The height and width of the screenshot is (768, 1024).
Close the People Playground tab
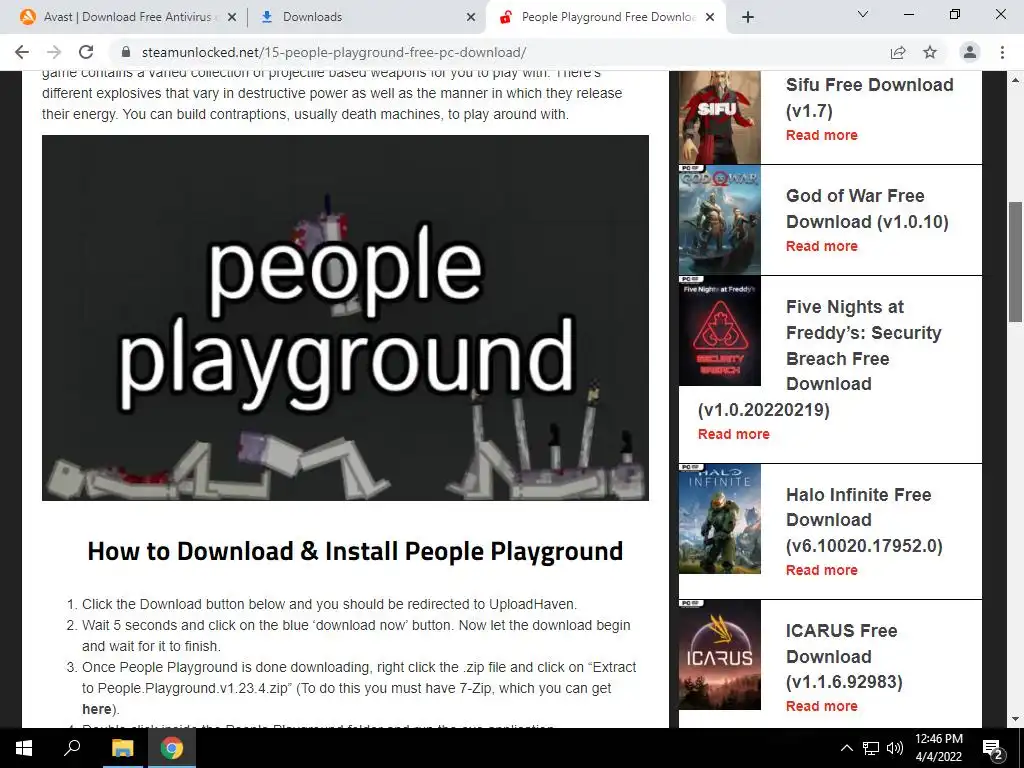point(711,17)
